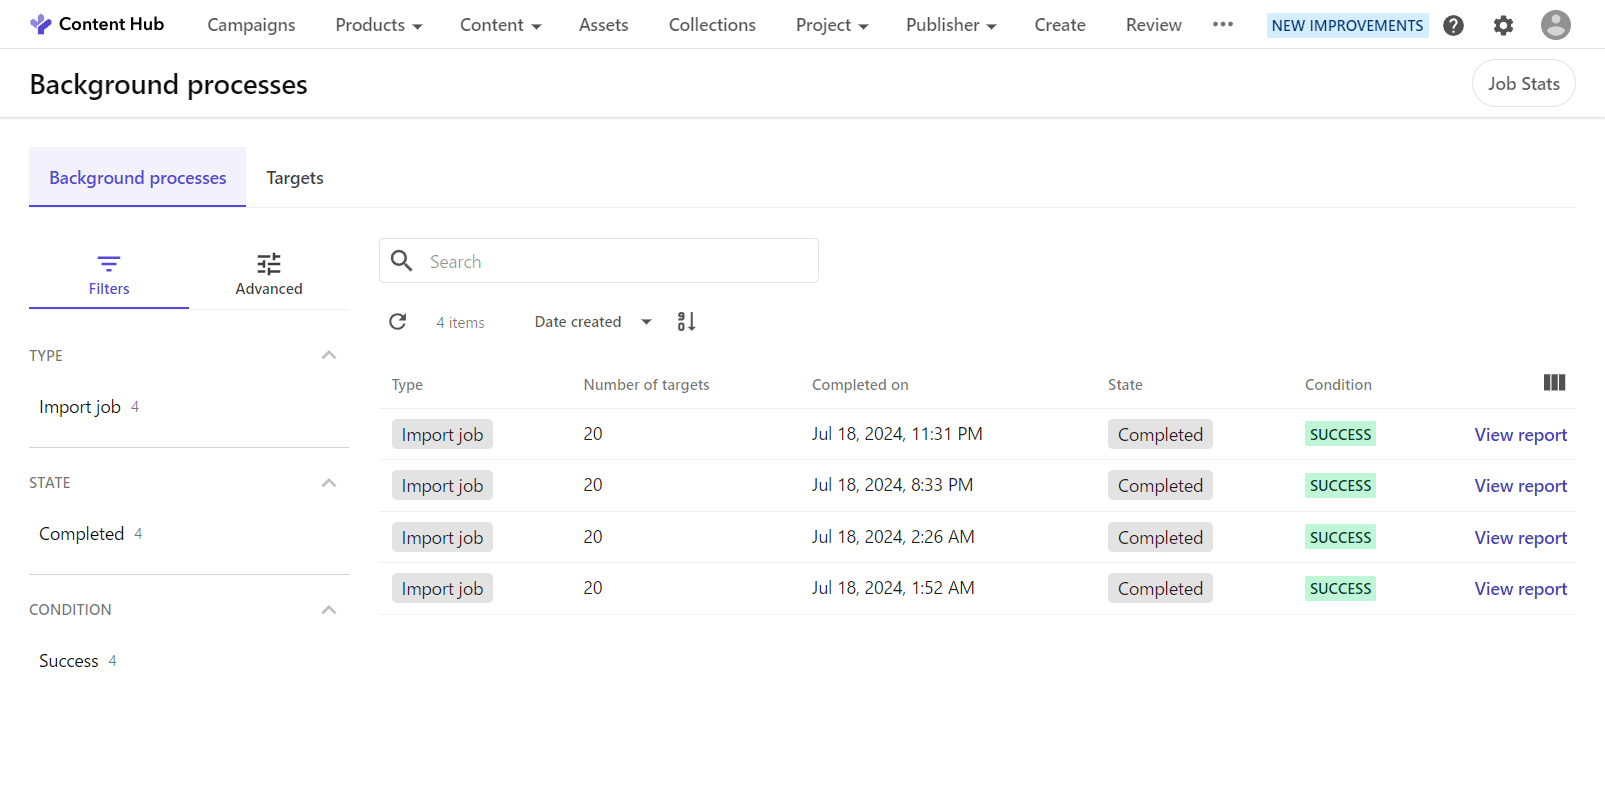1605x788 pixels.
Task: Open the Publisher menu
Action: (950, 25)
